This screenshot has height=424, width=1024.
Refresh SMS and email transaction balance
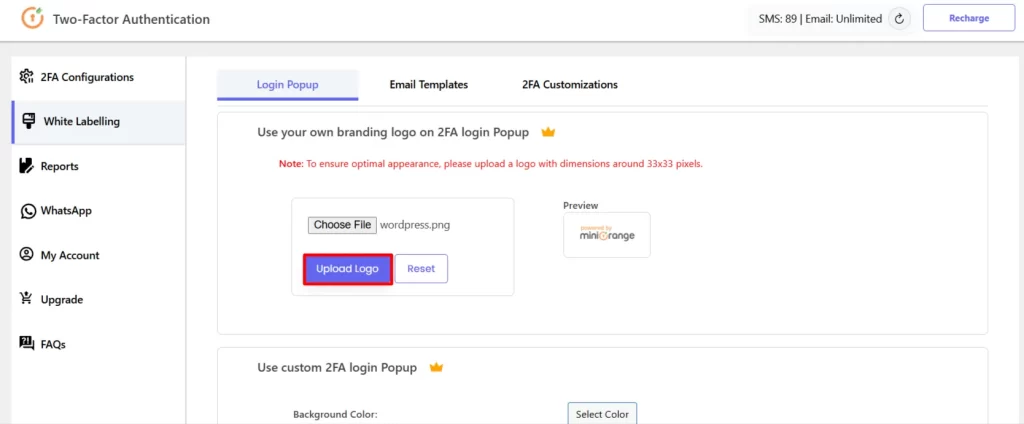coord(899,19)
